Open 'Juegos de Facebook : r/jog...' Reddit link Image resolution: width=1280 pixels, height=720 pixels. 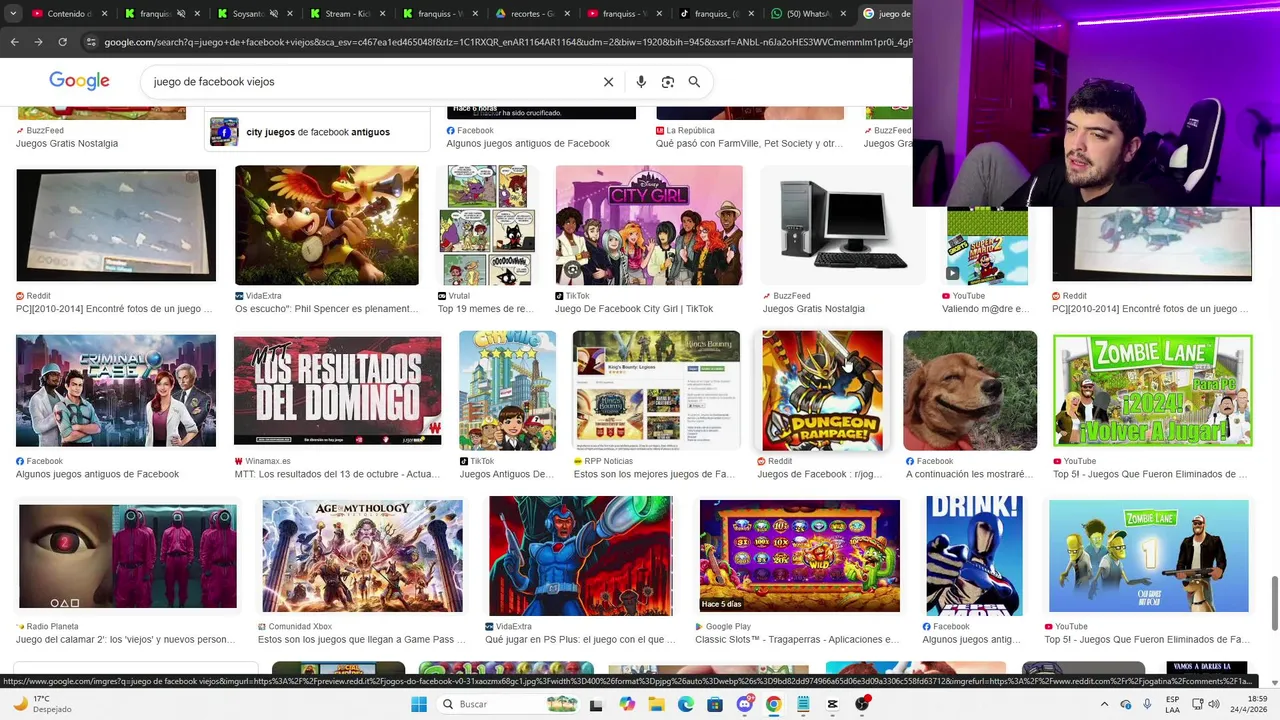click(820, 474)
